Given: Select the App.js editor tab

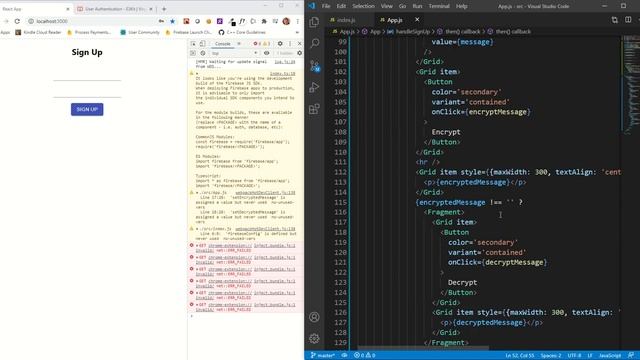Looking at the screenshot, I should 395,20.
